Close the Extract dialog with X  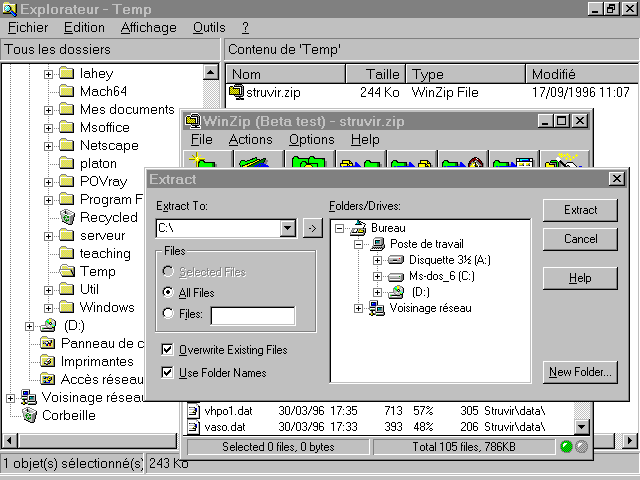click(x=617, y=179)
